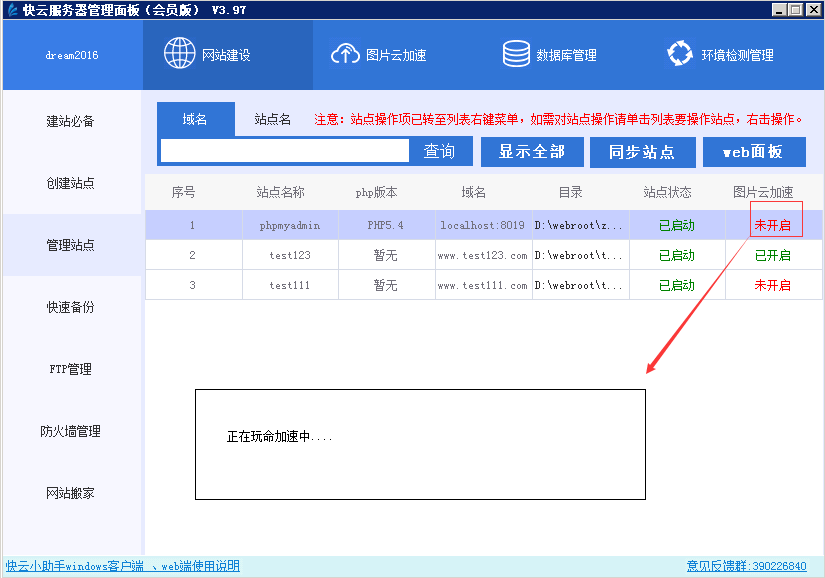Click the 站点状态 column header
Screen dimensions: 825x578
667,192
